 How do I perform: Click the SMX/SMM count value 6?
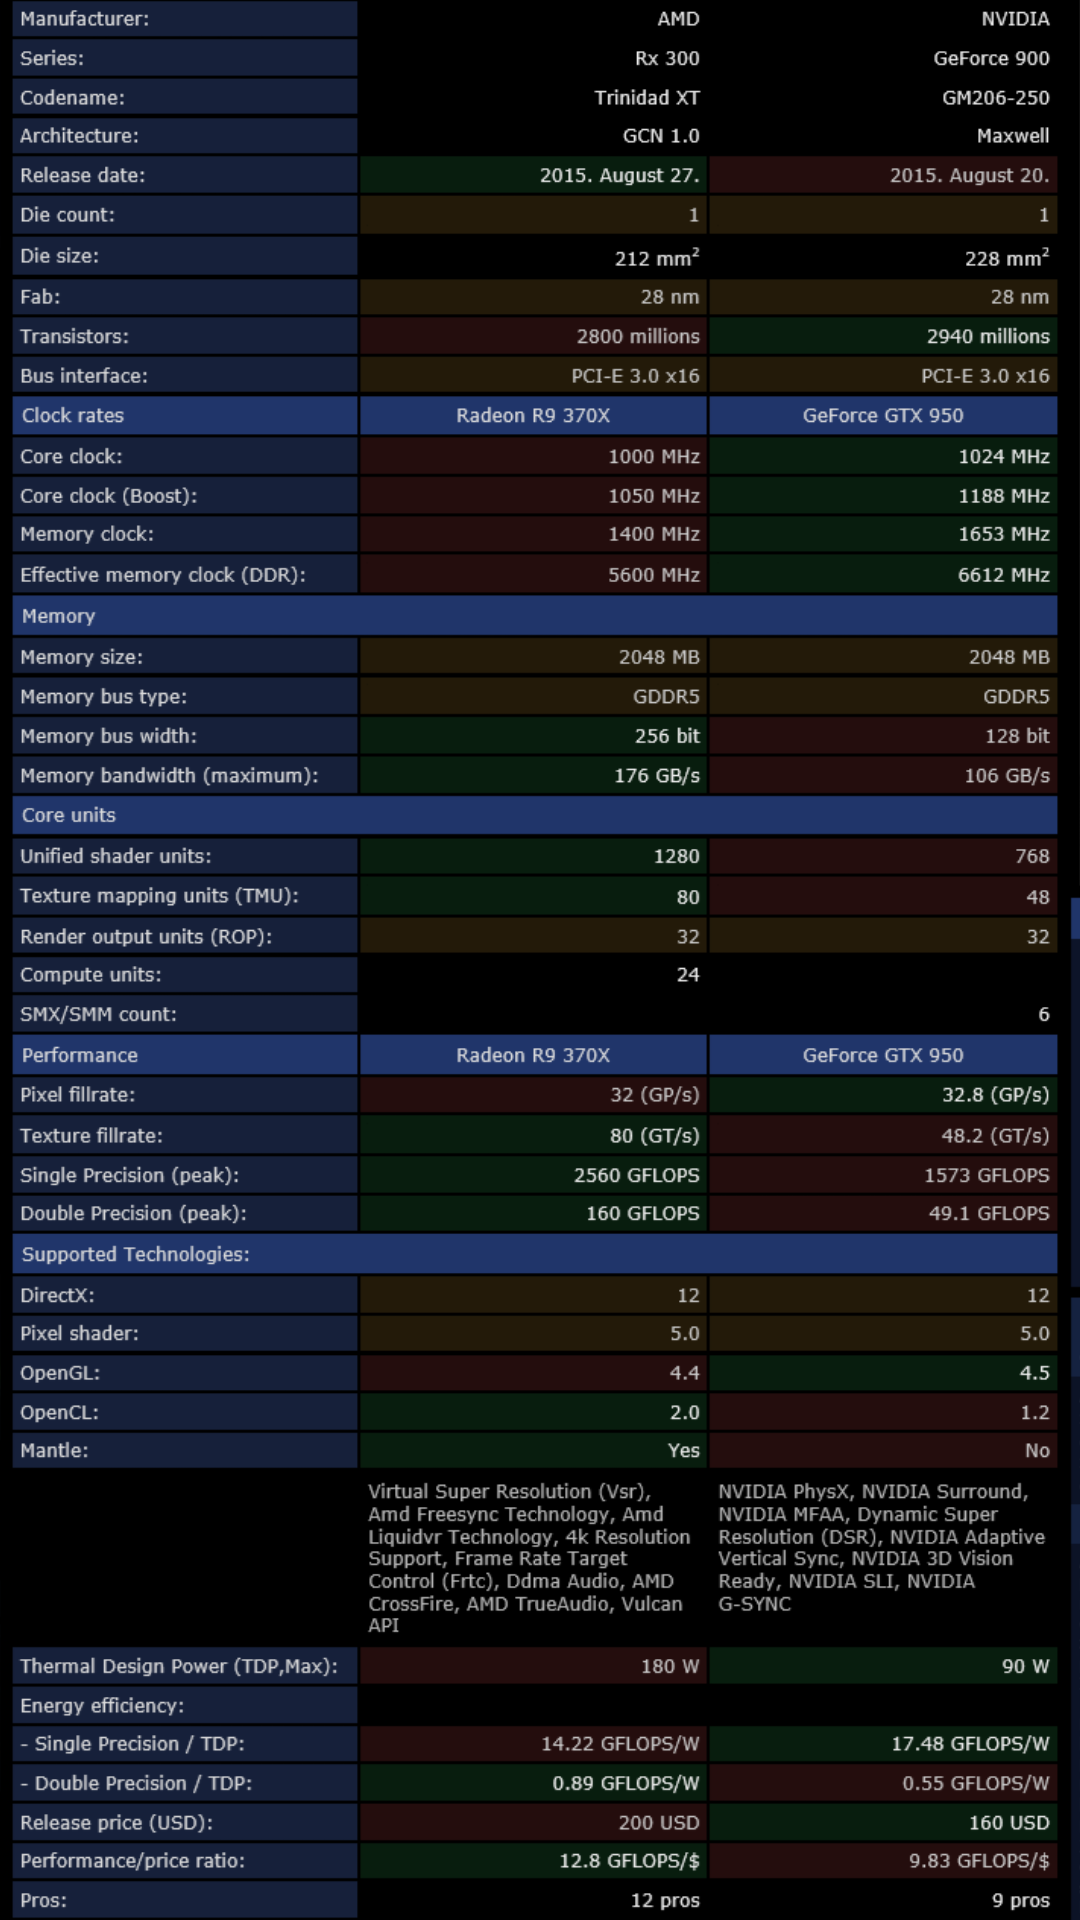[x=1044, y=1014]
